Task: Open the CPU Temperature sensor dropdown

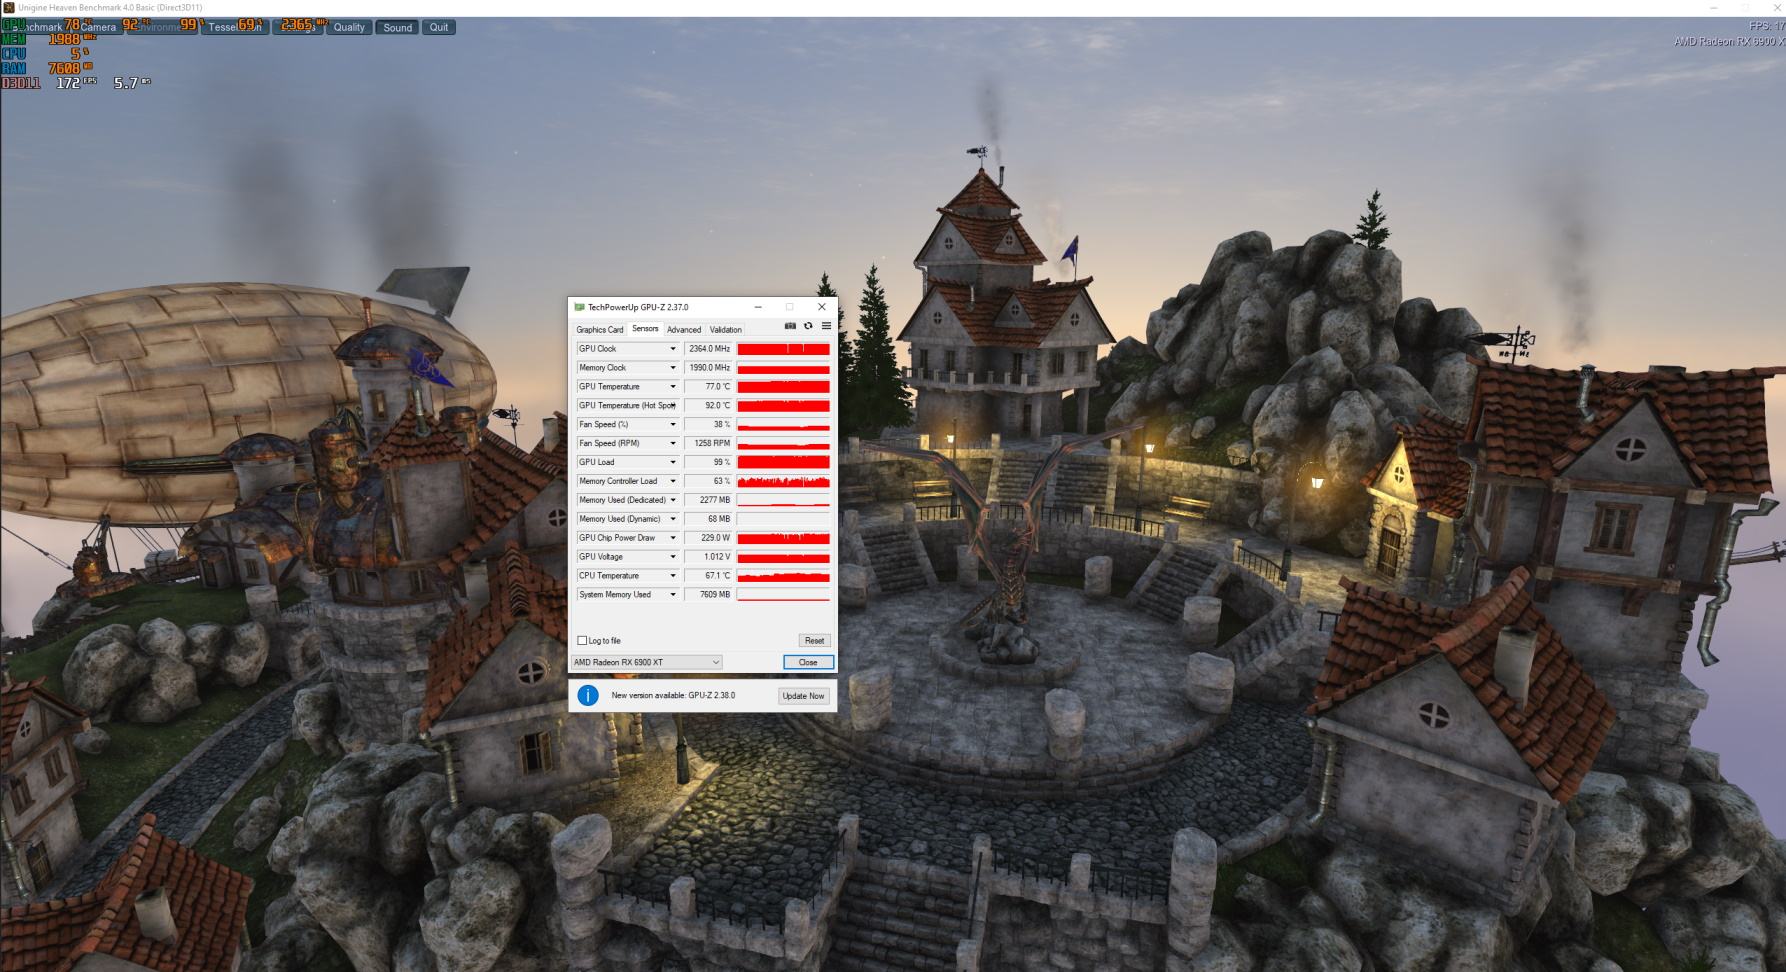Action: [x=673, y=576]
